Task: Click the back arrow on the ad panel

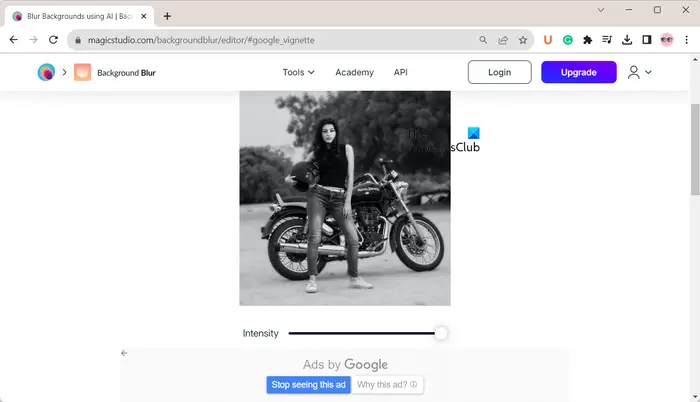Action: click(x=124, y=353)
